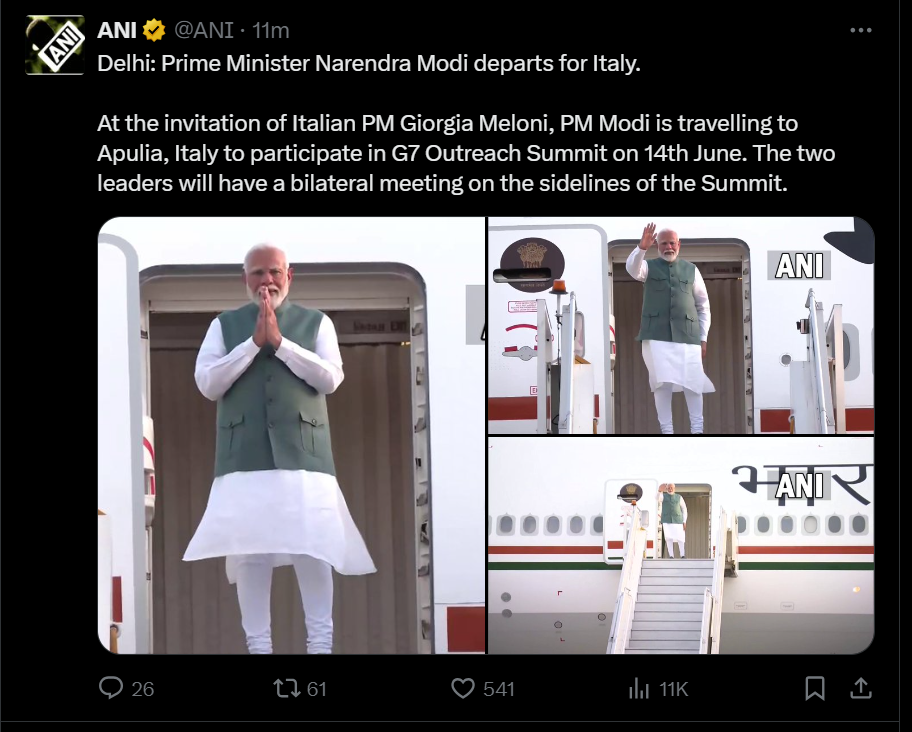Click the repost arrows icon
The height and width of the screenshot is (732, 912).
tap(286, 688)
